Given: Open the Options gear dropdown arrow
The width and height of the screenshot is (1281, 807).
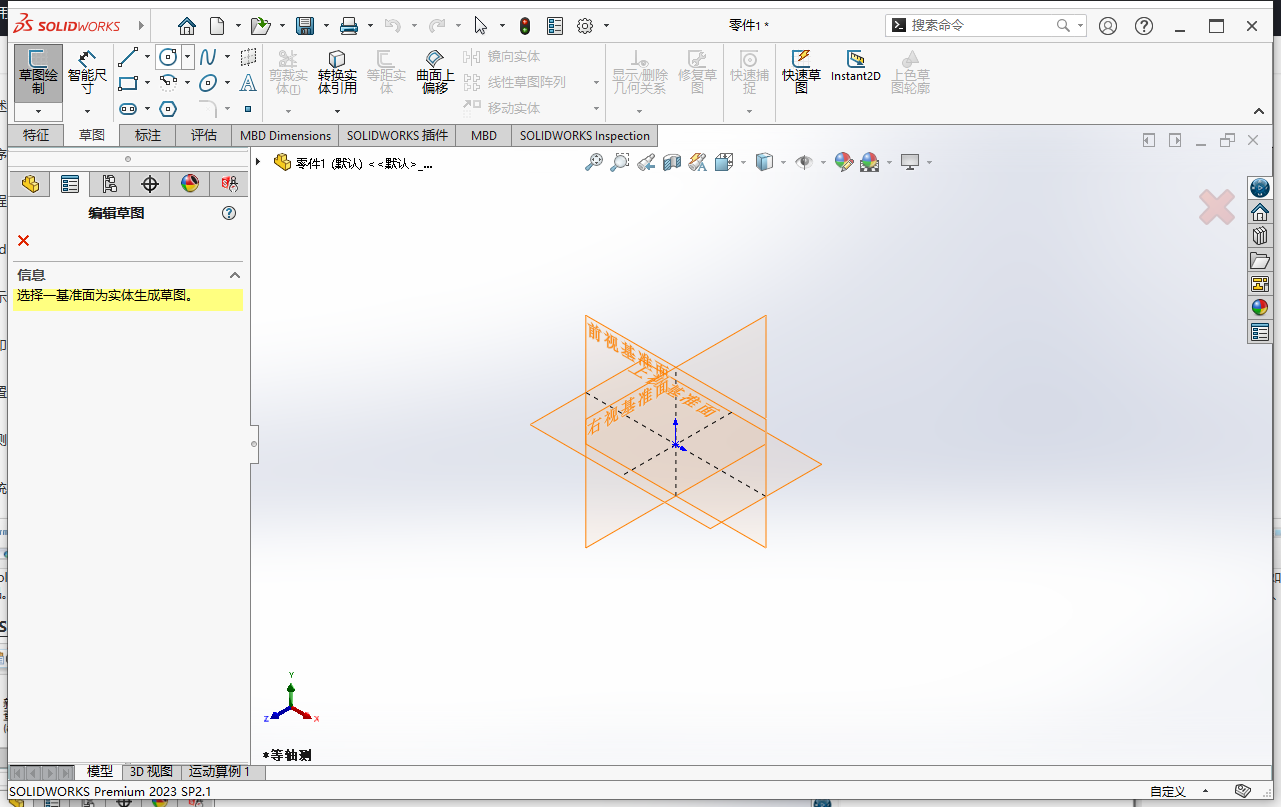Looking at the screenshot, I should tap(606, 26).
